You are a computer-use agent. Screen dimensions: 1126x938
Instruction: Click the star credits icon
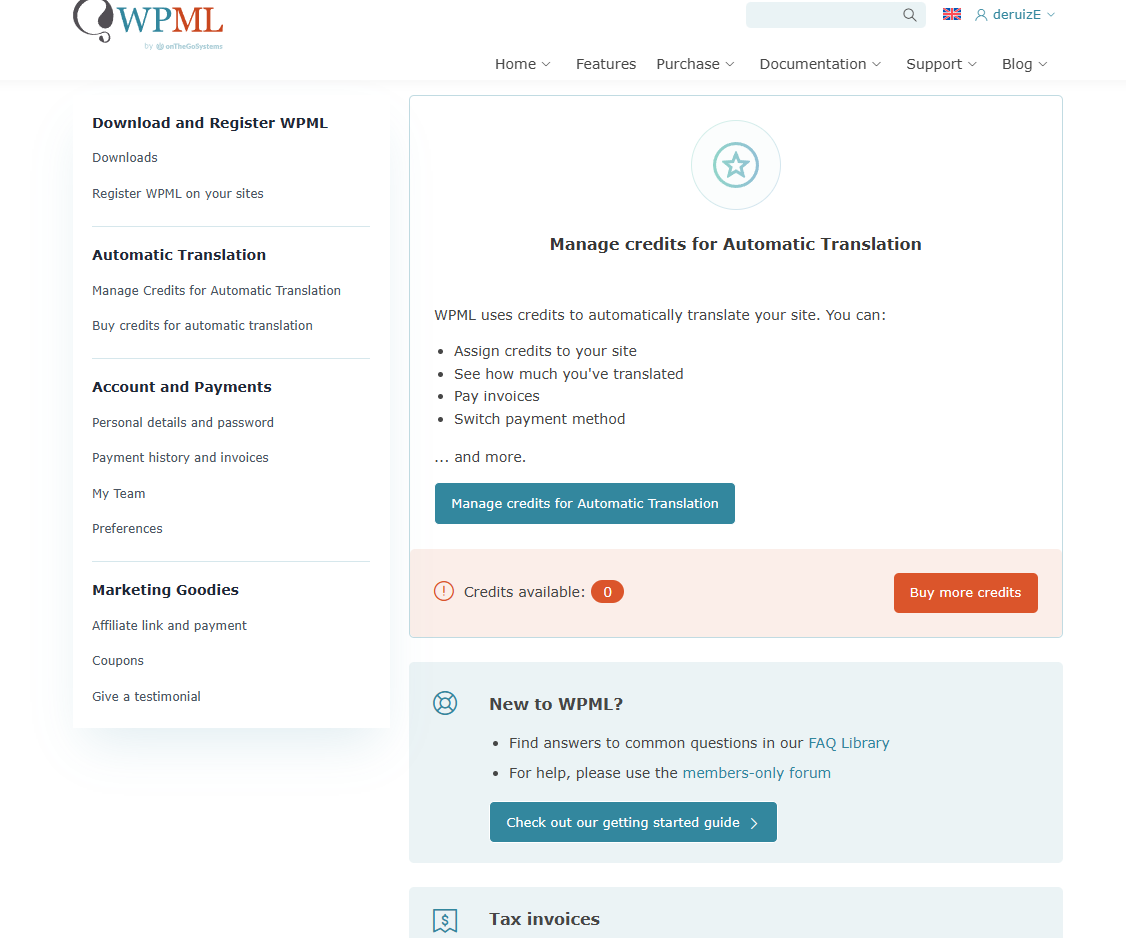coord(735,164)
